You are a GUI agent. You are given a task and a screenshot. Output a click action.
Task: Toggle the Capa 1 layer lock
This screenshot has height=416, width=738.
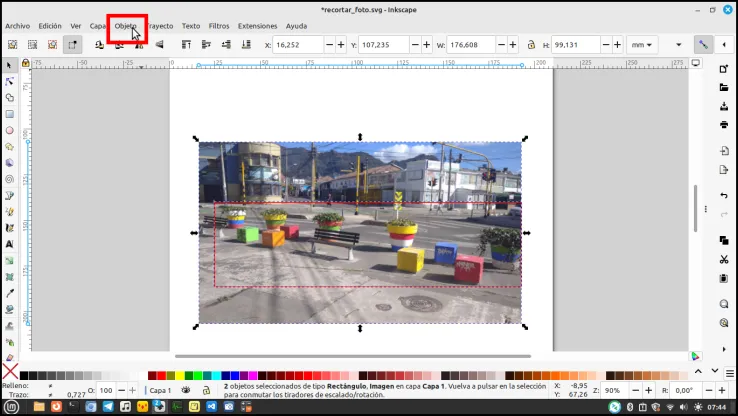[206, 390]
